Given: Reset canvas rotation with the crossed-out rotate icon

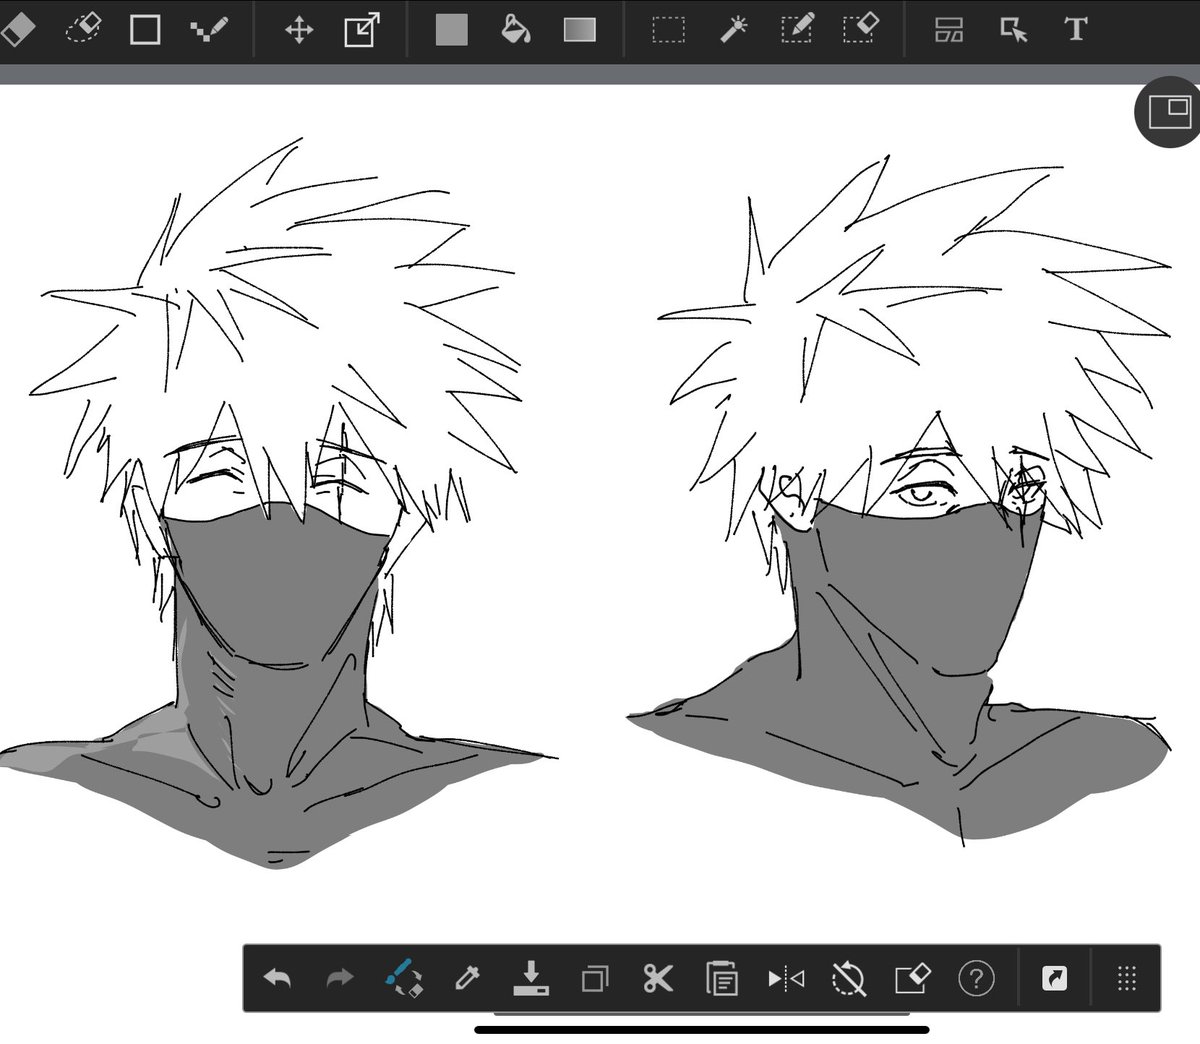Looking at the screenshot, I should pos(849,978).
